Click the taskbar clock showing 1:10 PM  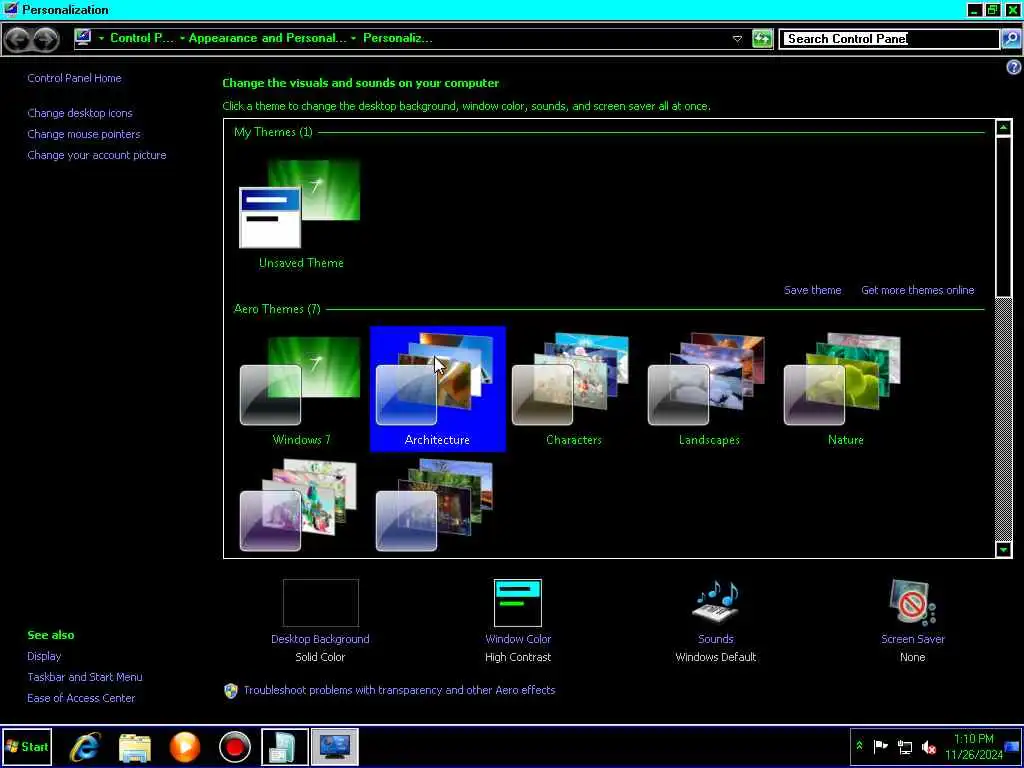click(x=973, y=746)
